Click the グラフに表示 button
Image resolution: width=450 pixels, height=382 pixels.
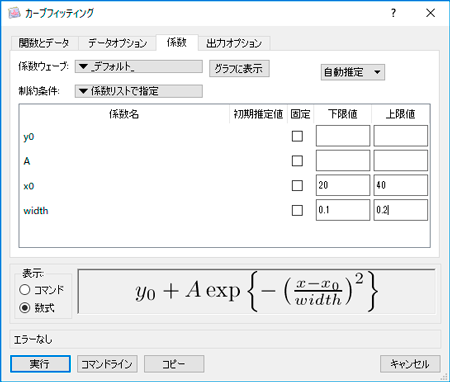pos(239,68)
